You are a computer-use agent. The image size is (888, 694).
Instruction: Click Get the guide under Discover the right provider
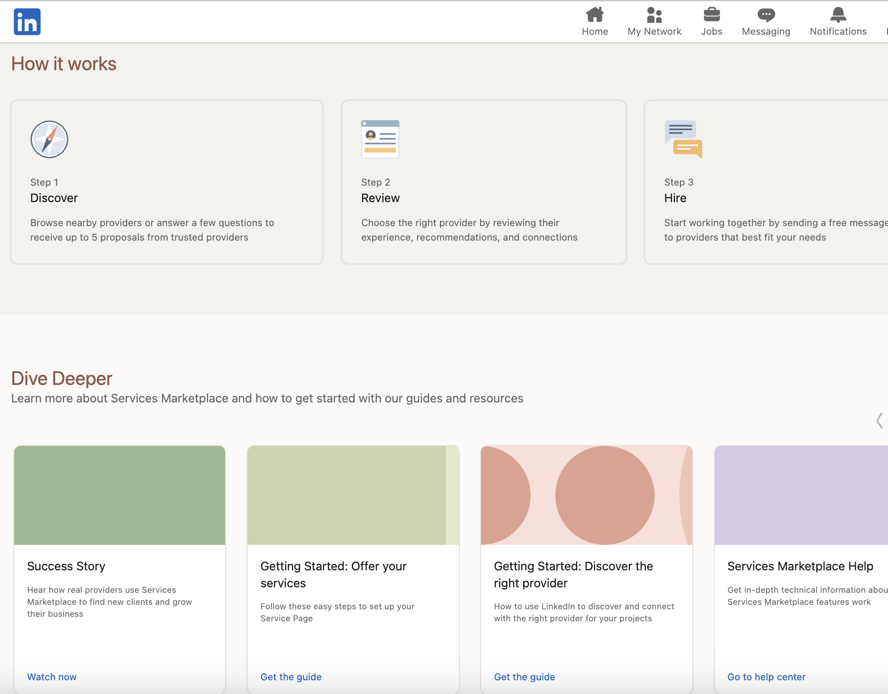tap(524, 677)
